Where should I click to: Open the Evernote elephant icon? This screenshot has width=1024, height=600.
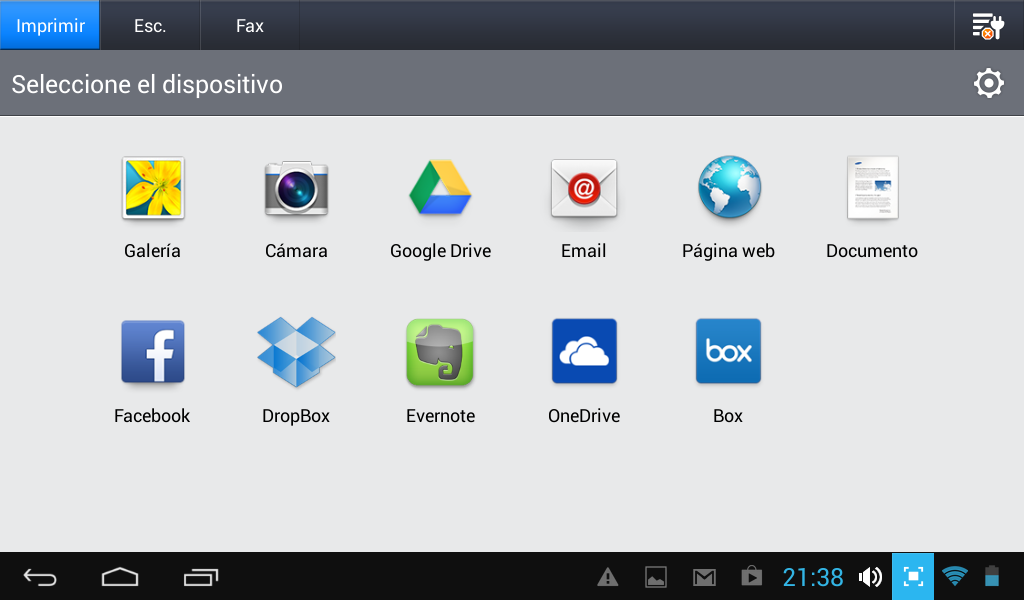coord(440,352)
